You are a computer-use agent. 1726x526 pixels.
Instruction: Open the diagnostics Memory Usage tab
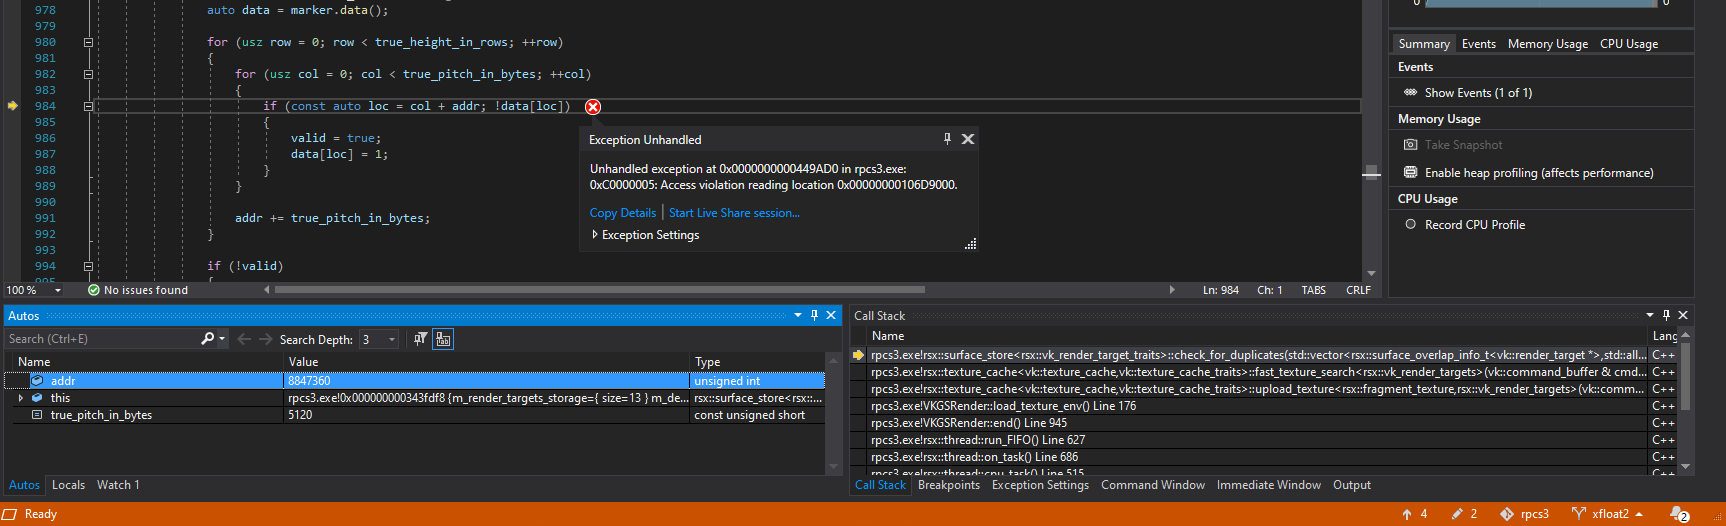coord(1548,44)
